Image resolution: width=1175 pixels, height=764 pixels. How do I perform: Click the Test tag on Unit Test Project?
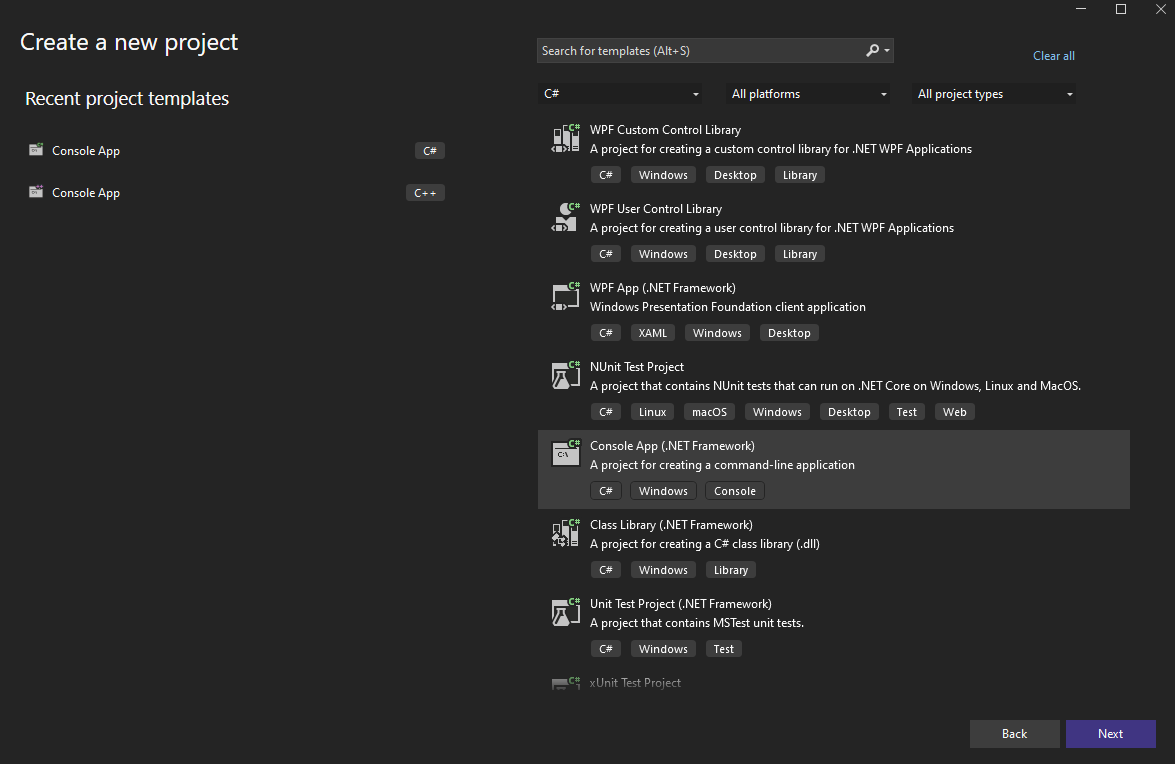(x=724, y=649)
